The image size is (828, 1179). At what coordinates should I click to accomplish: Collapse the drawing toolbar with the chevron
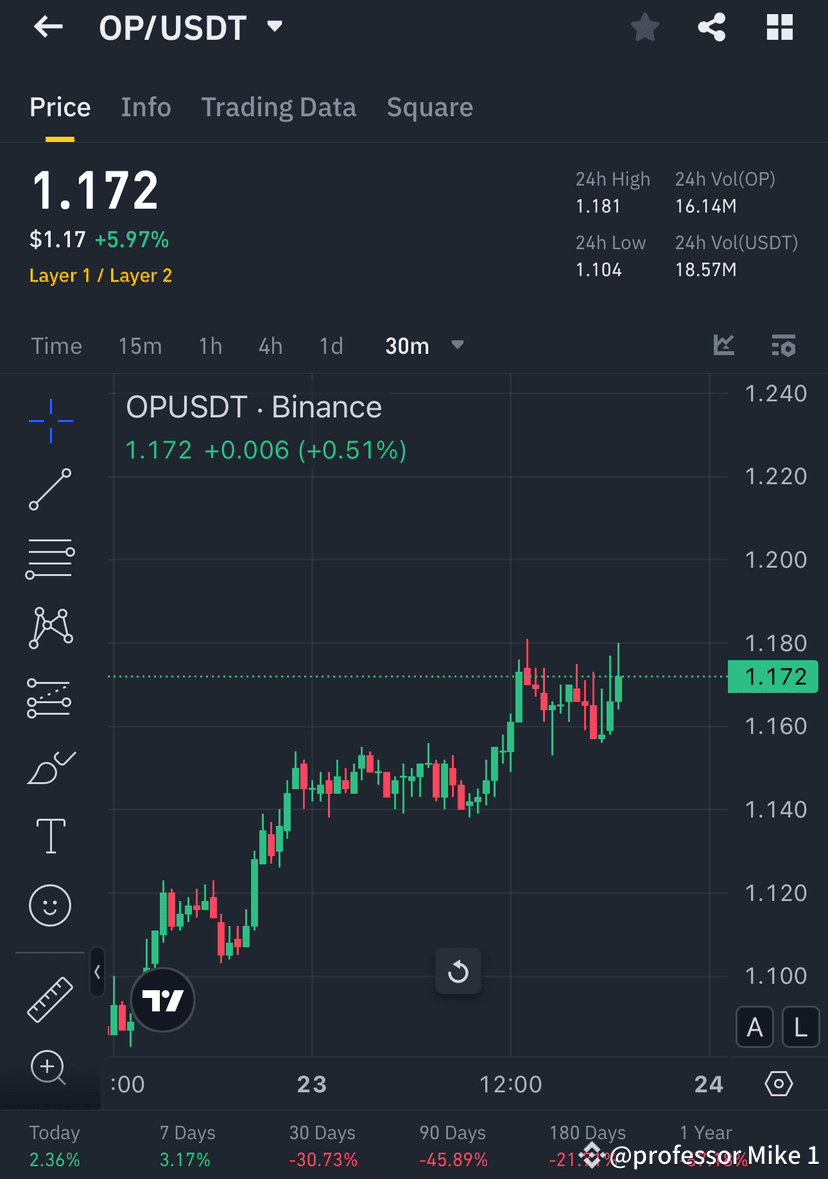coord(97,971)
